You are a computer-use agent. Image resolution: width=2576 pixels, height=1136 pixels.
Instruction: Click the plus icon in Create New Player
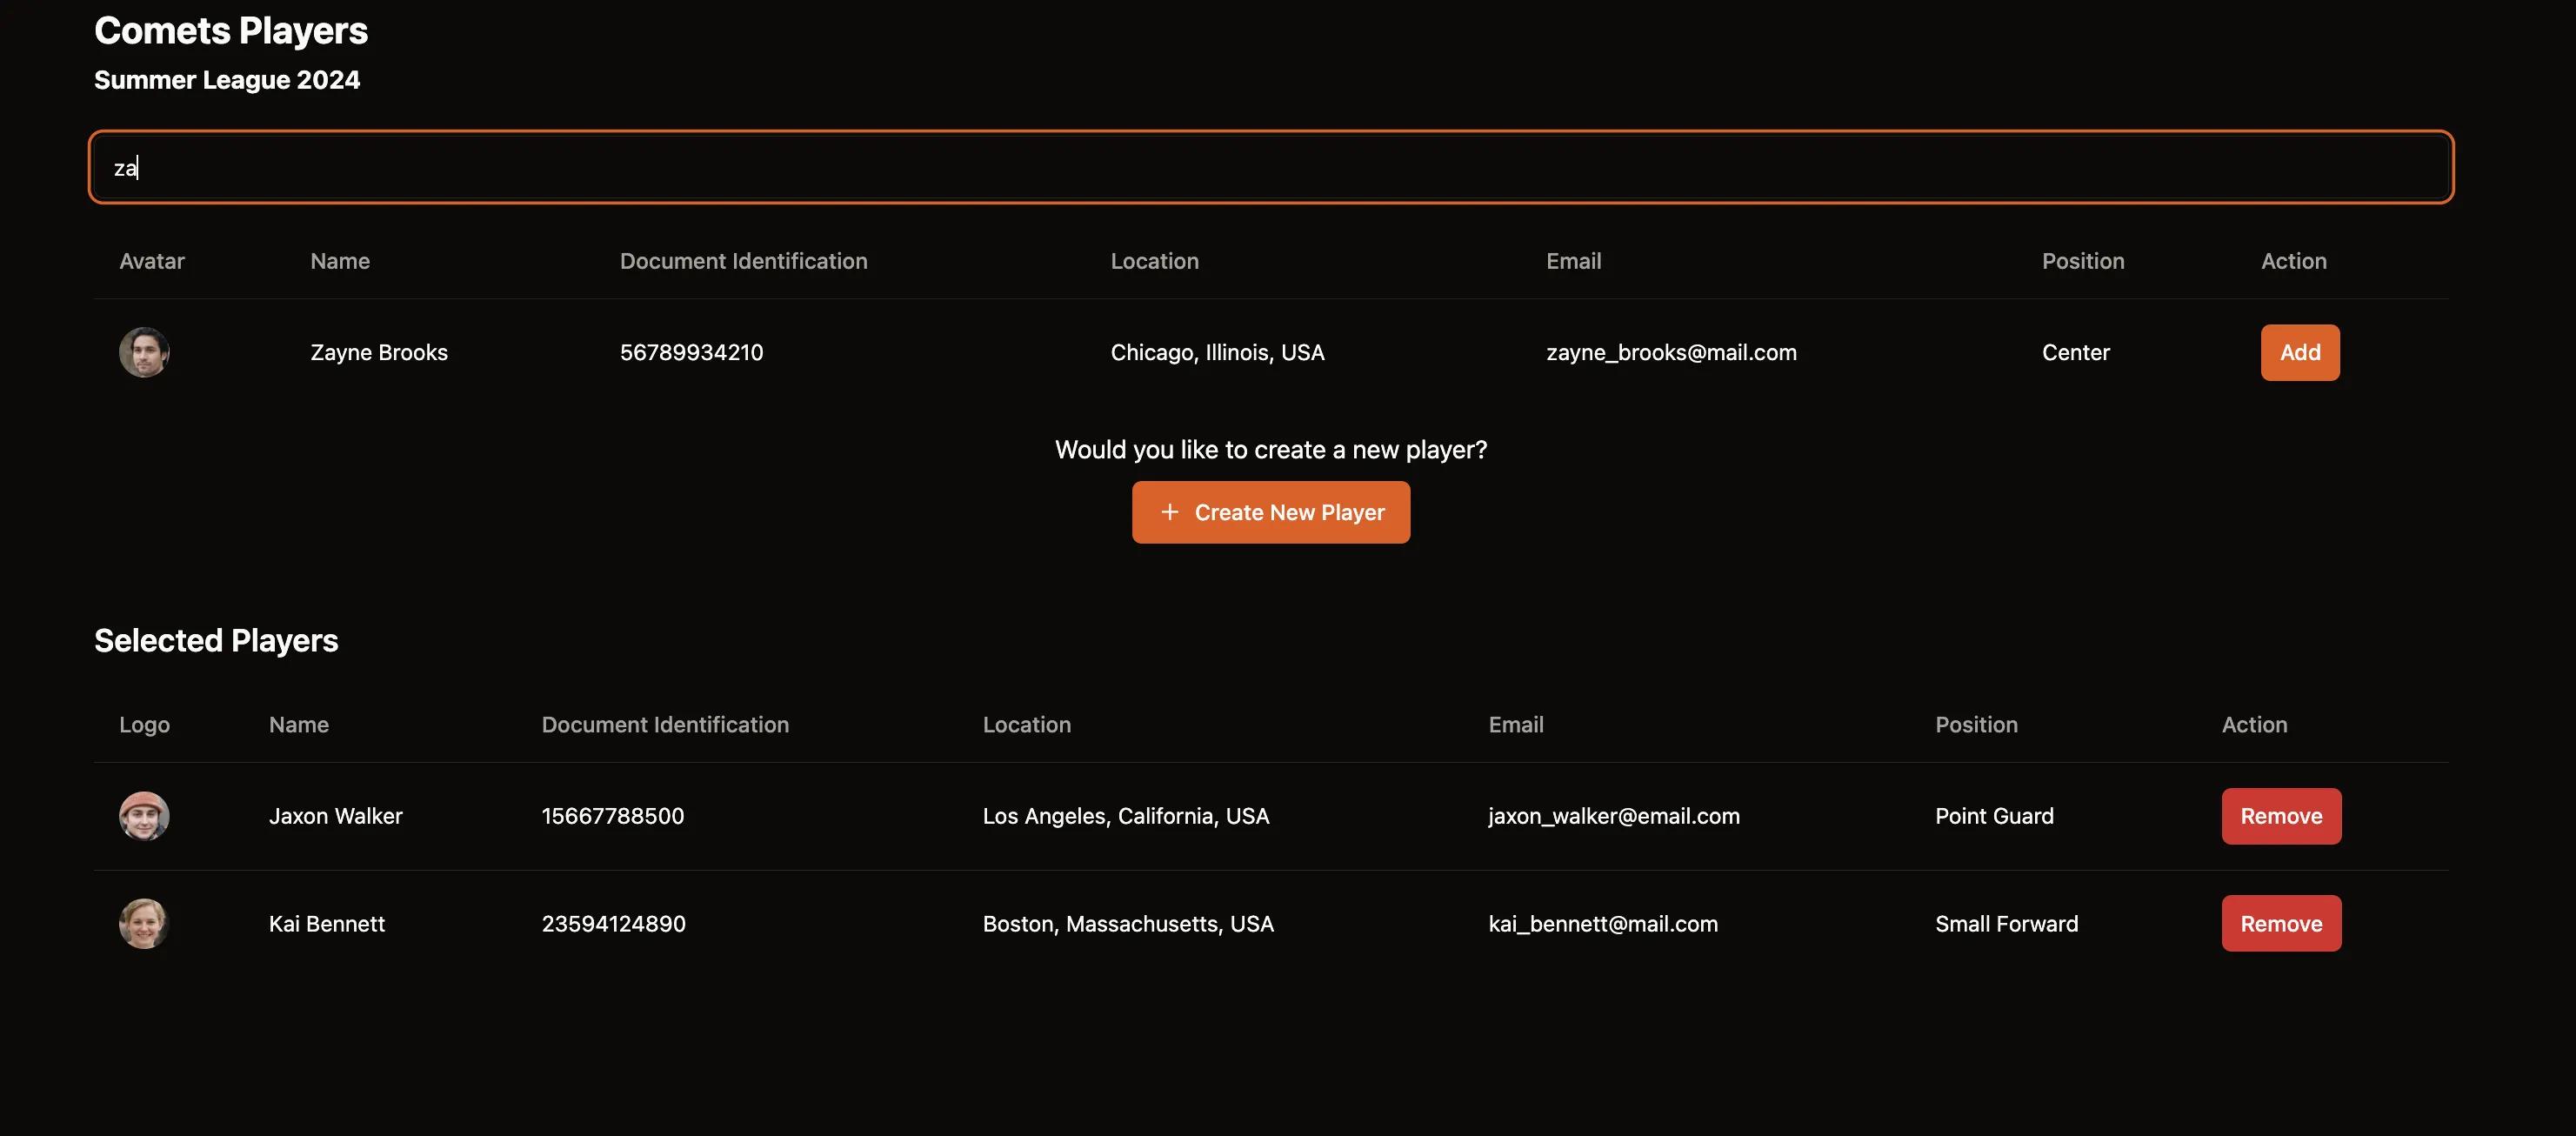coord(1169,512)
